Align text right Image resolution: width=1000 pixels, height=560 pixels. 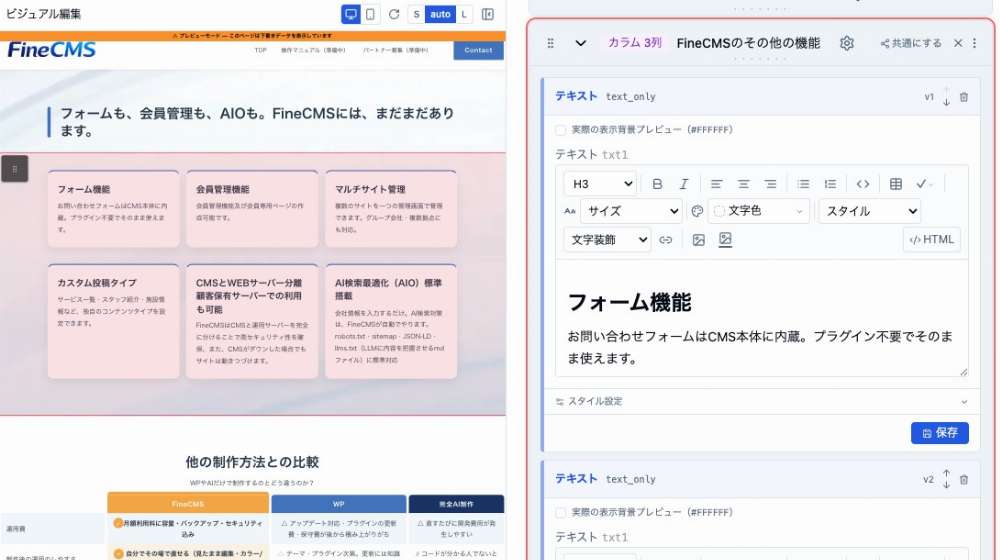770,184
